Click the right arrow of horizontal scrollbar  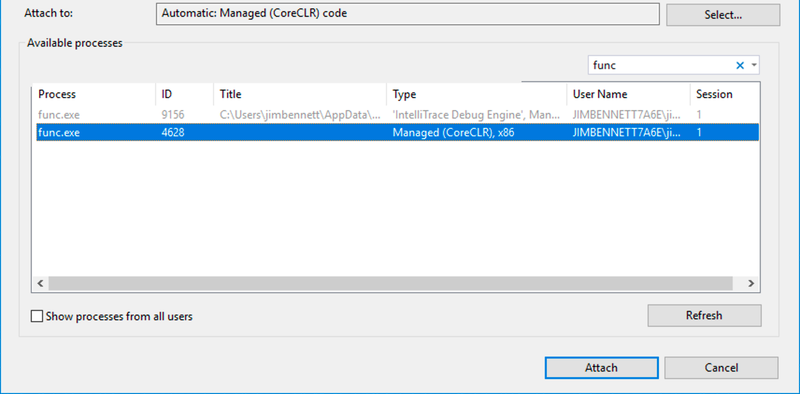point(751,283)
